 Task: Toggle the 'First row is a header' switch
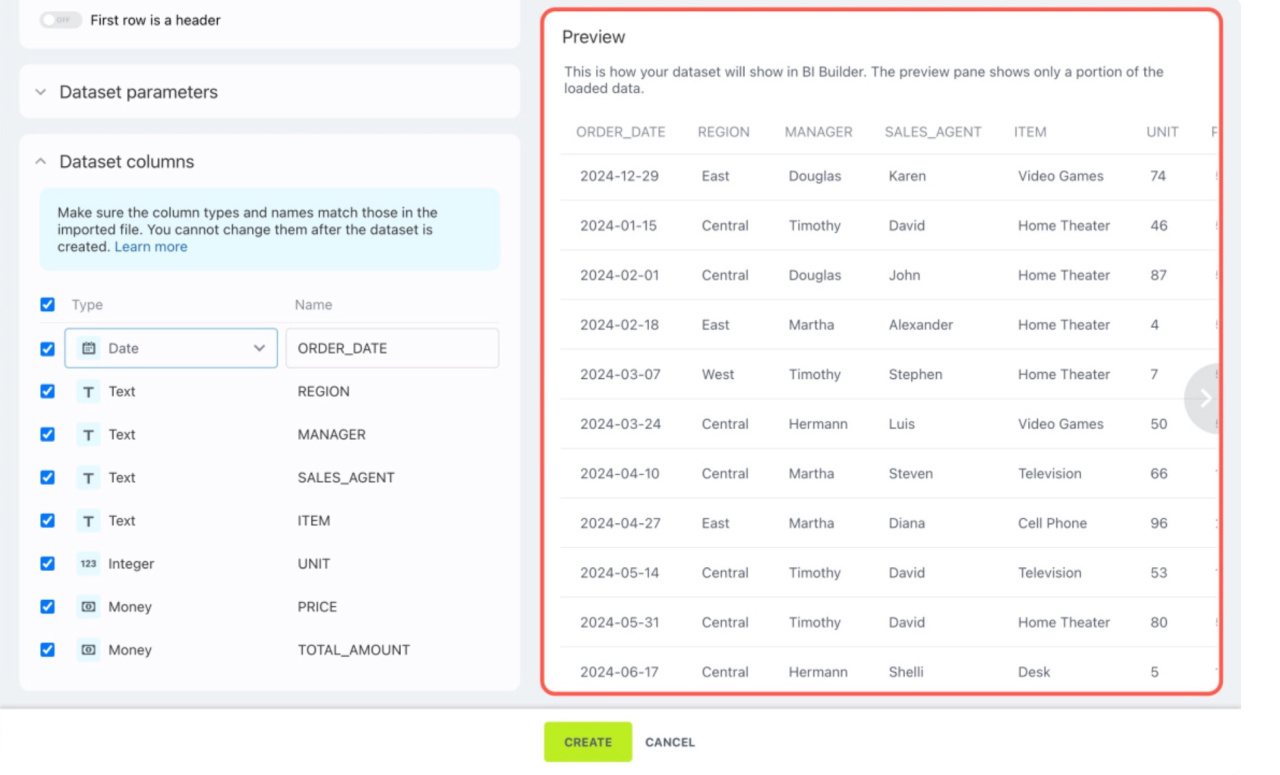tap(60, 20)
